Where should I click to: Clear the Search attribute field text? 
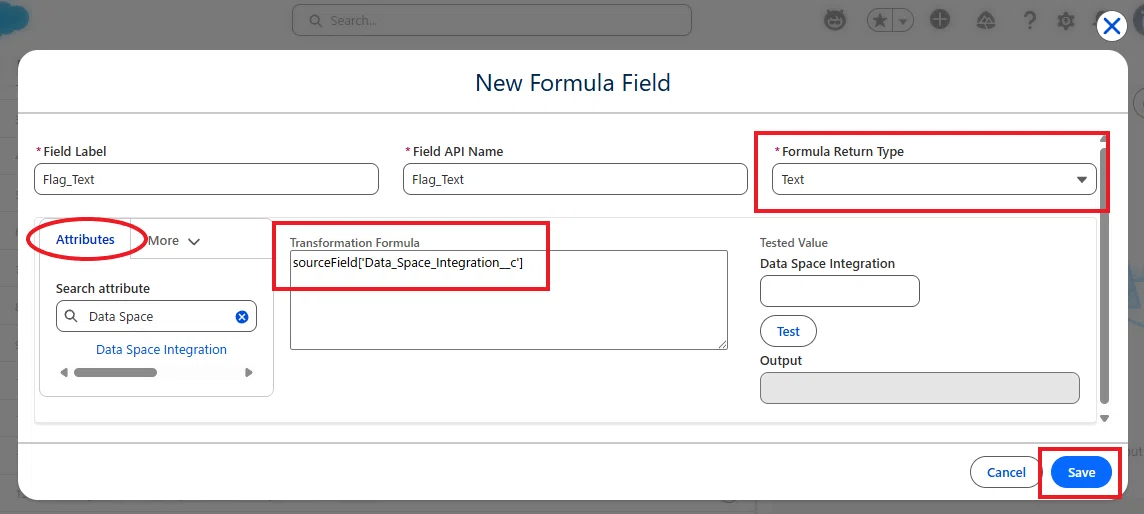point(242,316)
